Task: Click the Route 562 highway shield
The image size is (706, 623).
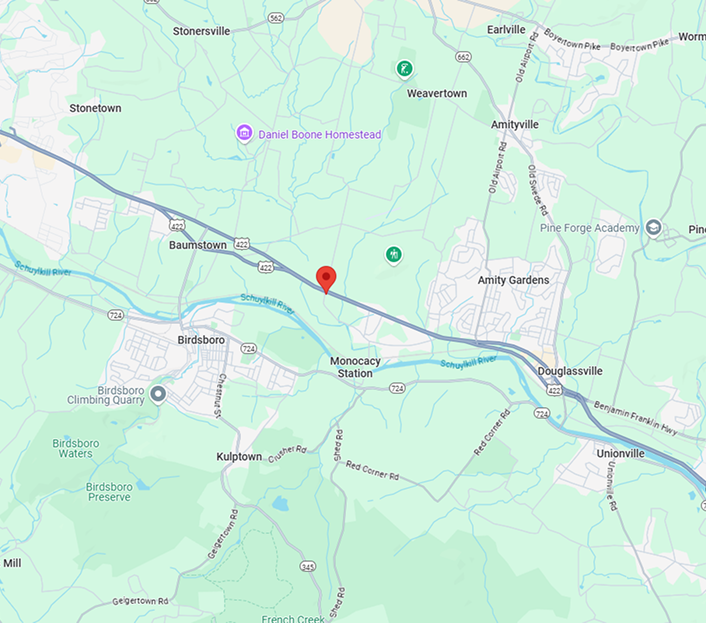Action: point(276,18)
